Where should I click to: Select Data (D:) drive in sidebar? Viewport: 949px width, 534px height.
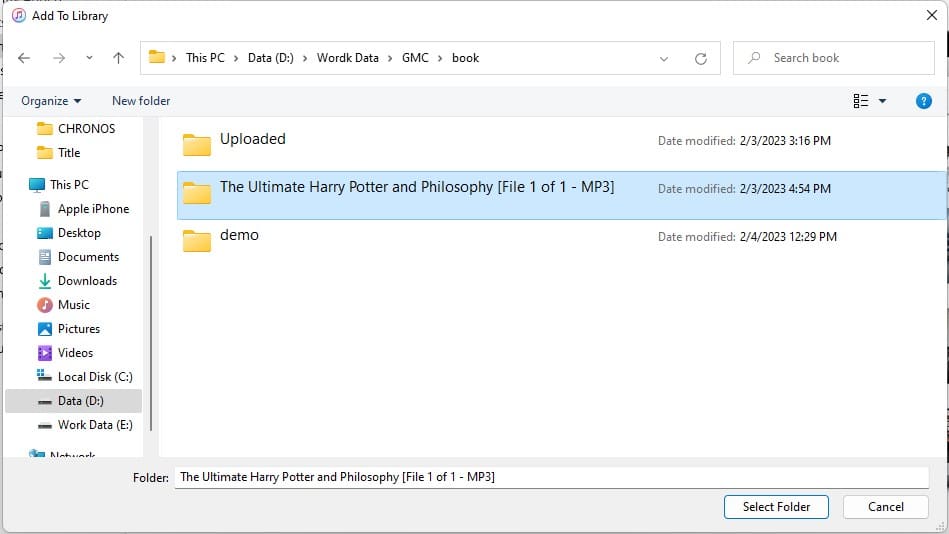pyautogui.click(x=73, y=401)
